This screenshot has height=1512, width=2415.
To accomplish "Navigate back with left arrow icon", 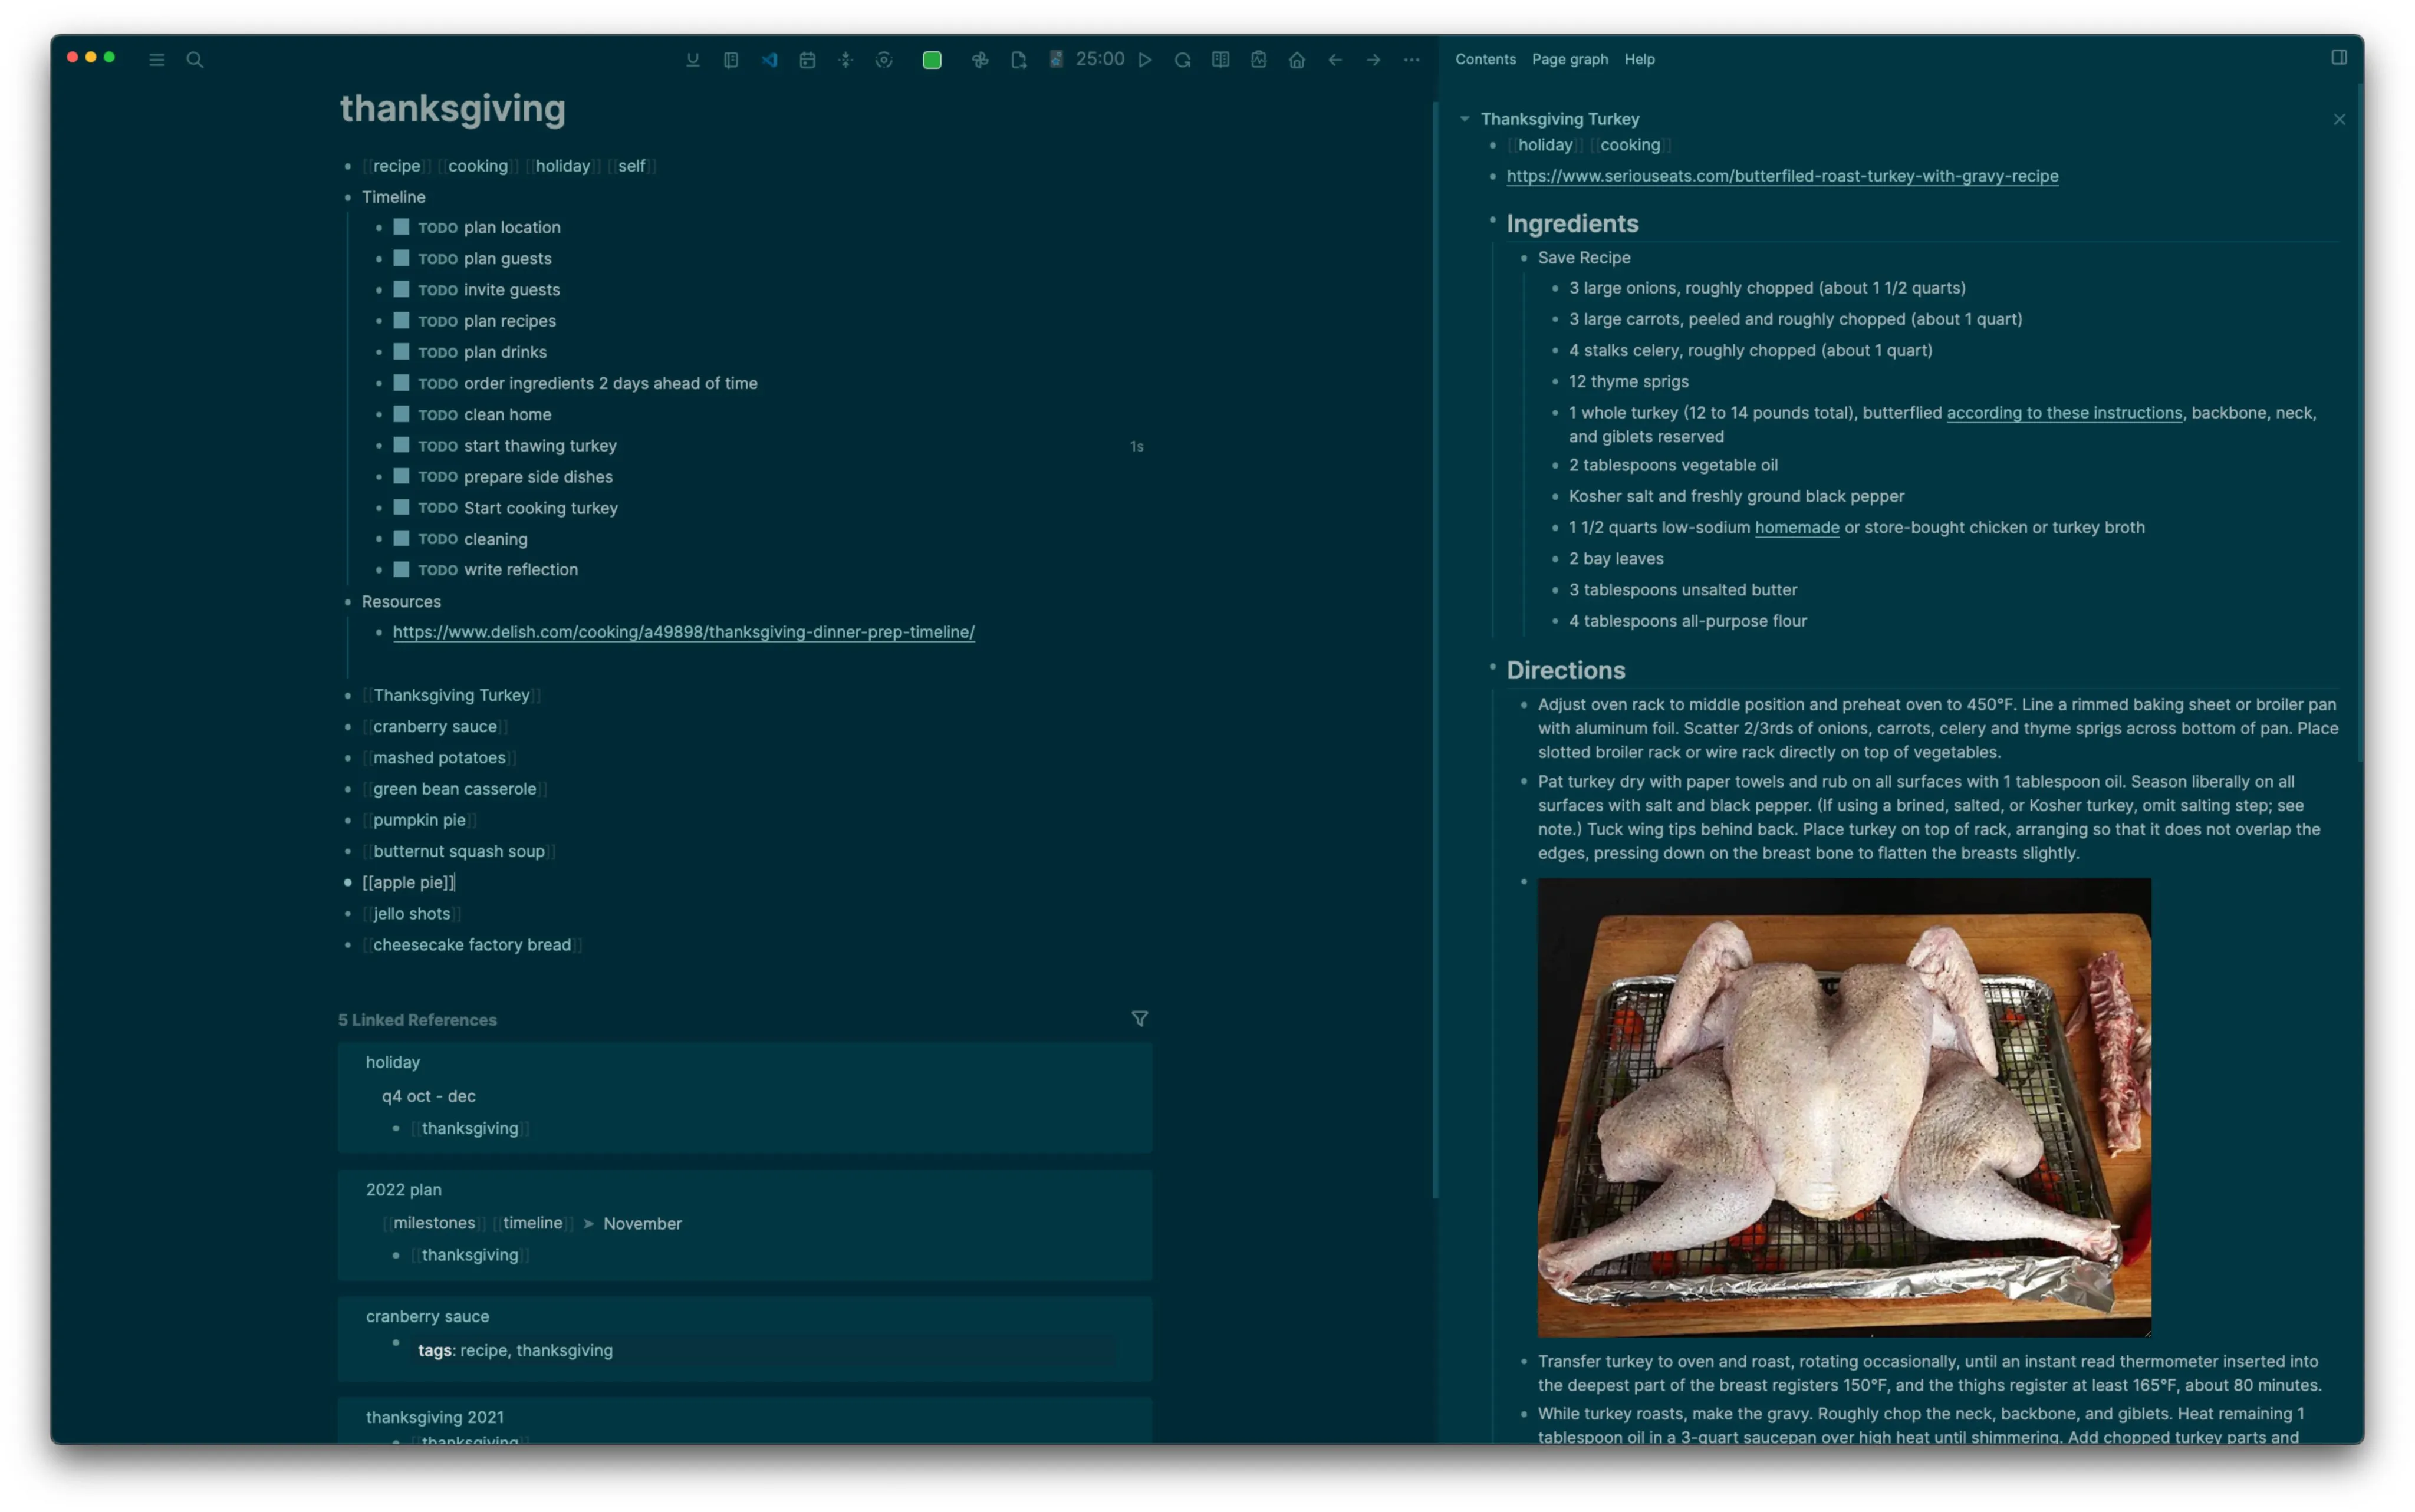I will point(1335,60).
